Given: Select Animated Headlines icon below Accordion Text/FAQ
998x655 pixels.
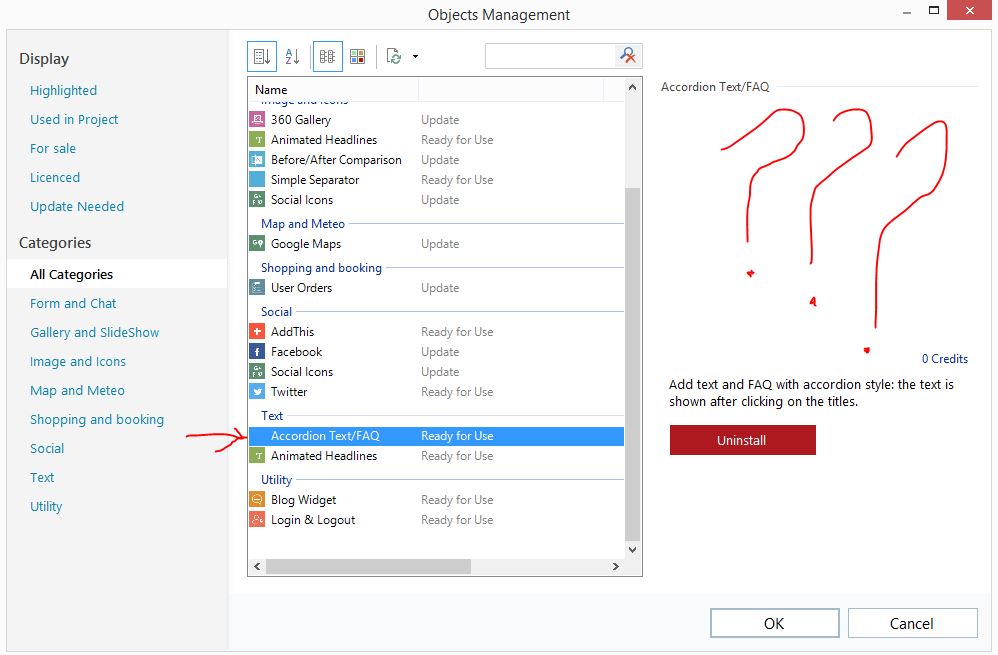Looking at the screenshot, I should tap(257, 455).
